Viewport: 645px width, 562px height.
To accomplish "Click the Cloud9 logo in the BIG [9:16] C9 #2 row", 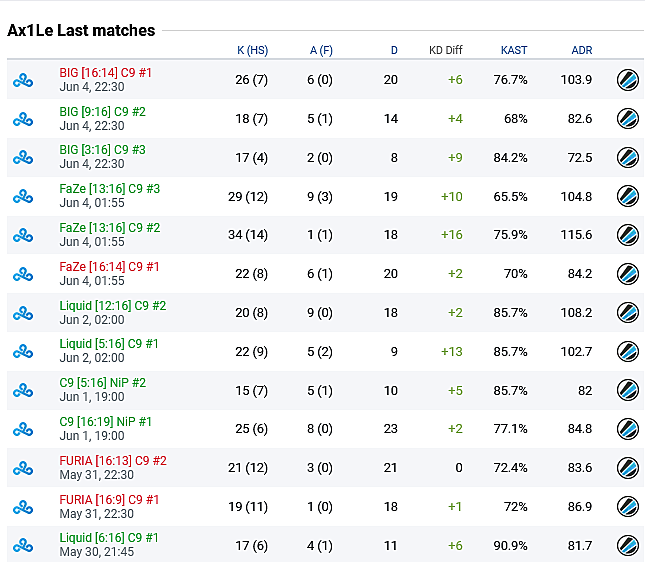I will coord(23,119).
